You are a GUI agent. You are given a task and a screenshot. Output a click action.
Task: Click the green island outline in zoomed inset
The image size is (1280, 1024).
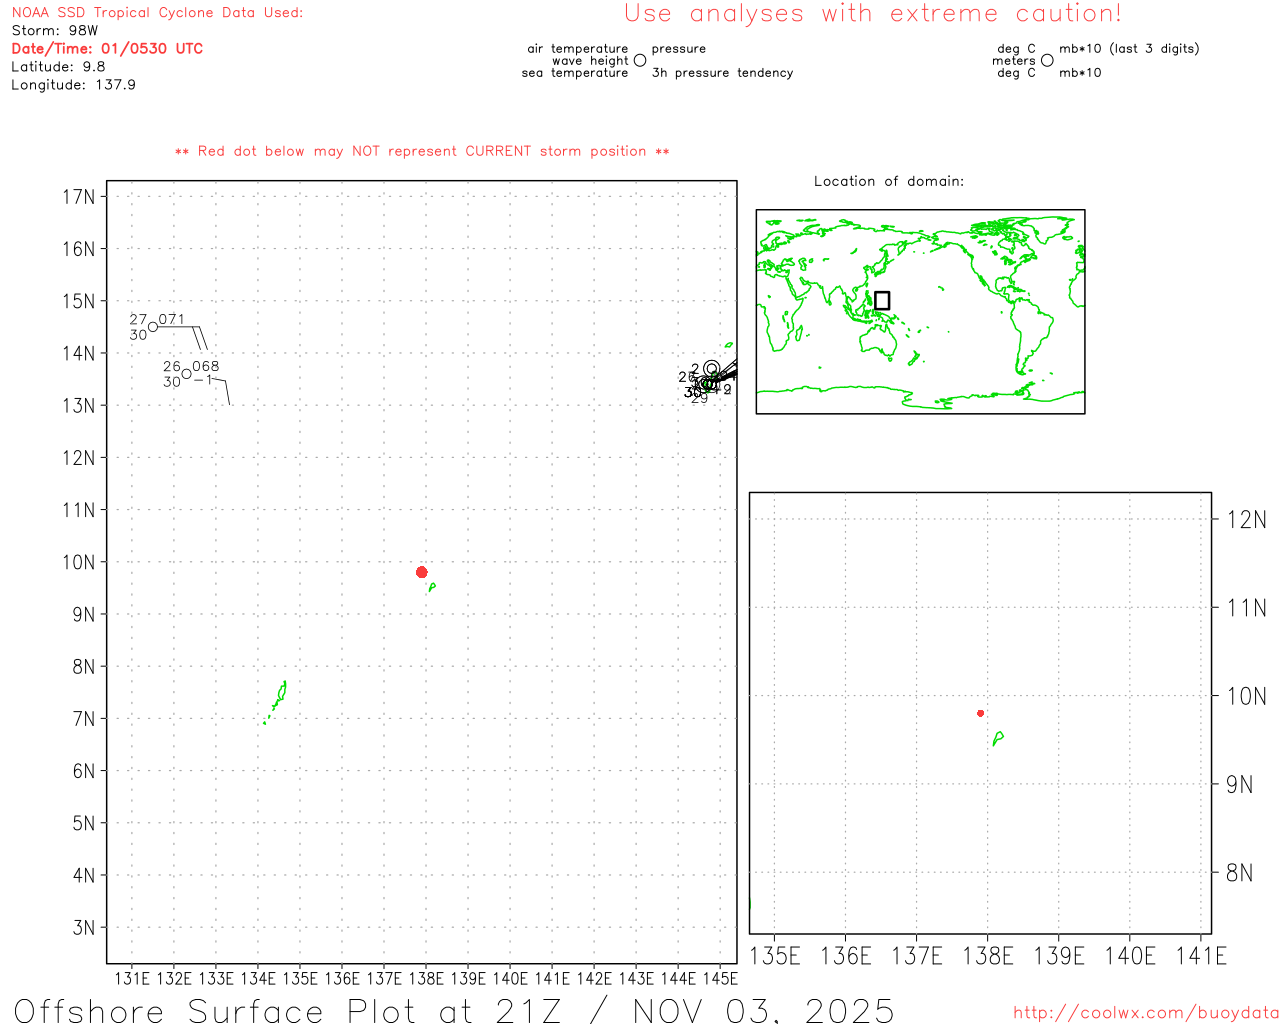click(998, 738)
